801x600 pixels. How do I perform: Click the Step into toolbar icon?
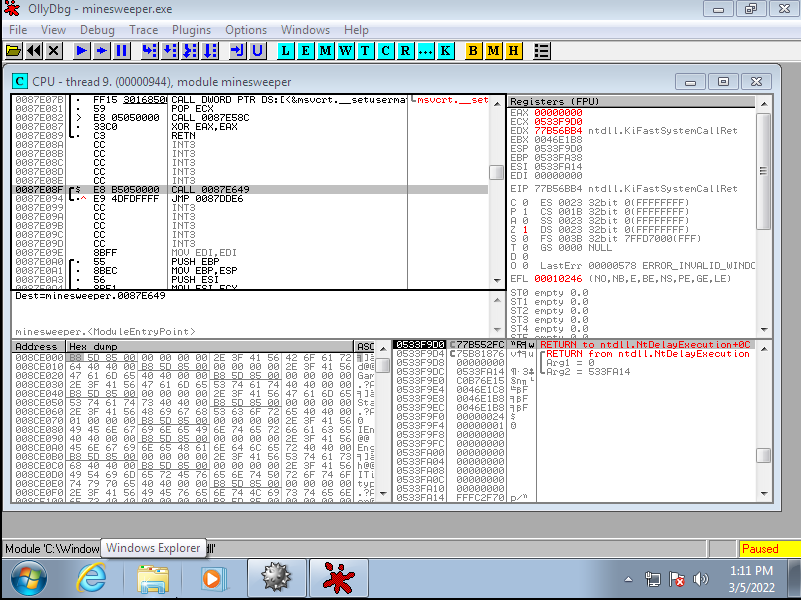pyautogui.click(x=149, y=51)
